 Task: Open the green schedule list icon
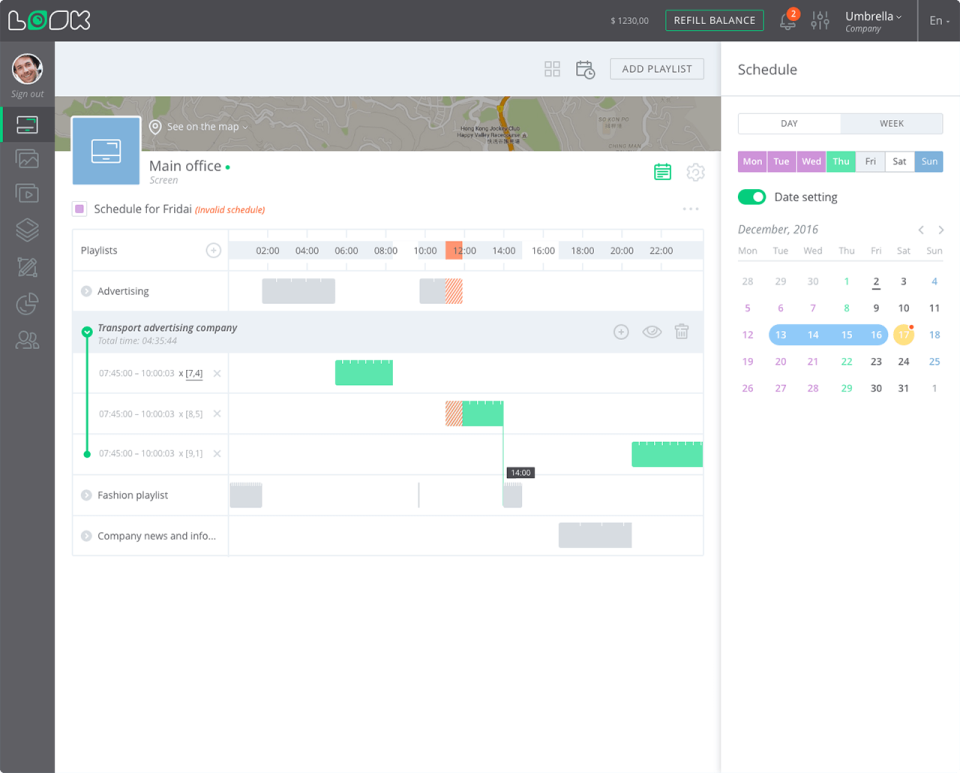pos(662,172)
